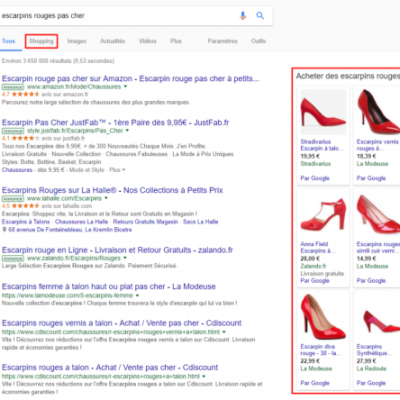This screenshot has width=400, height=400.
Task: Click the 28,00 € price of Anna Field shoe
Action: click(x=310, y=258)
